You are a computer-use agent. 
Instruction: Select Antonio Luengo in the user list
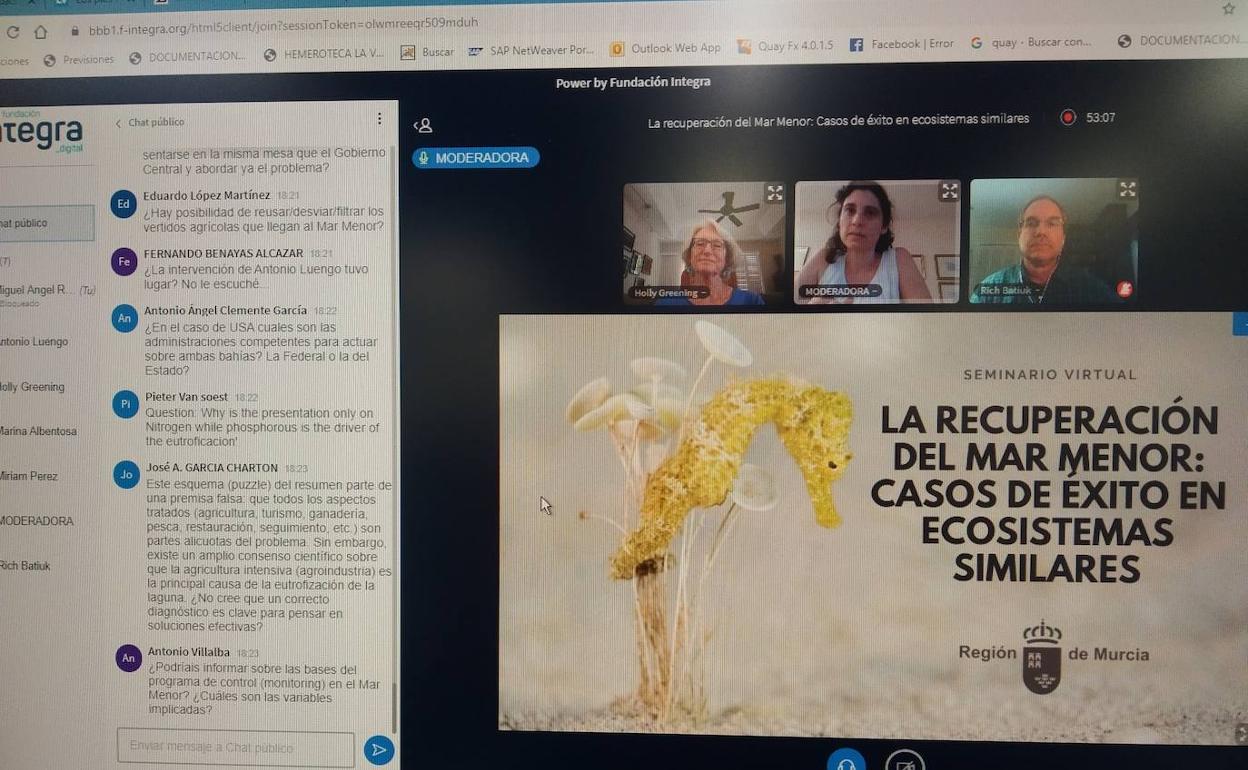35,342
